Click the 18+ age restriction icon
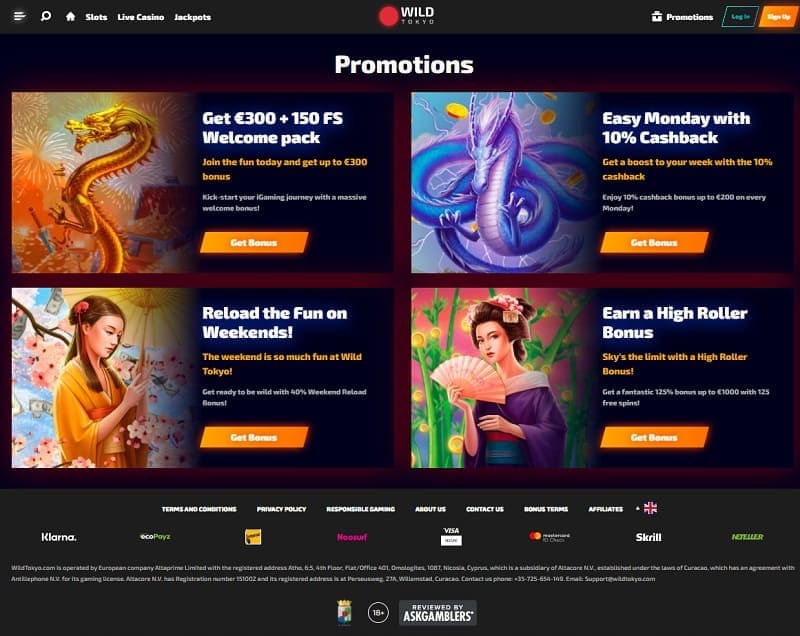 pyautogui.click(x=378, y=613)
